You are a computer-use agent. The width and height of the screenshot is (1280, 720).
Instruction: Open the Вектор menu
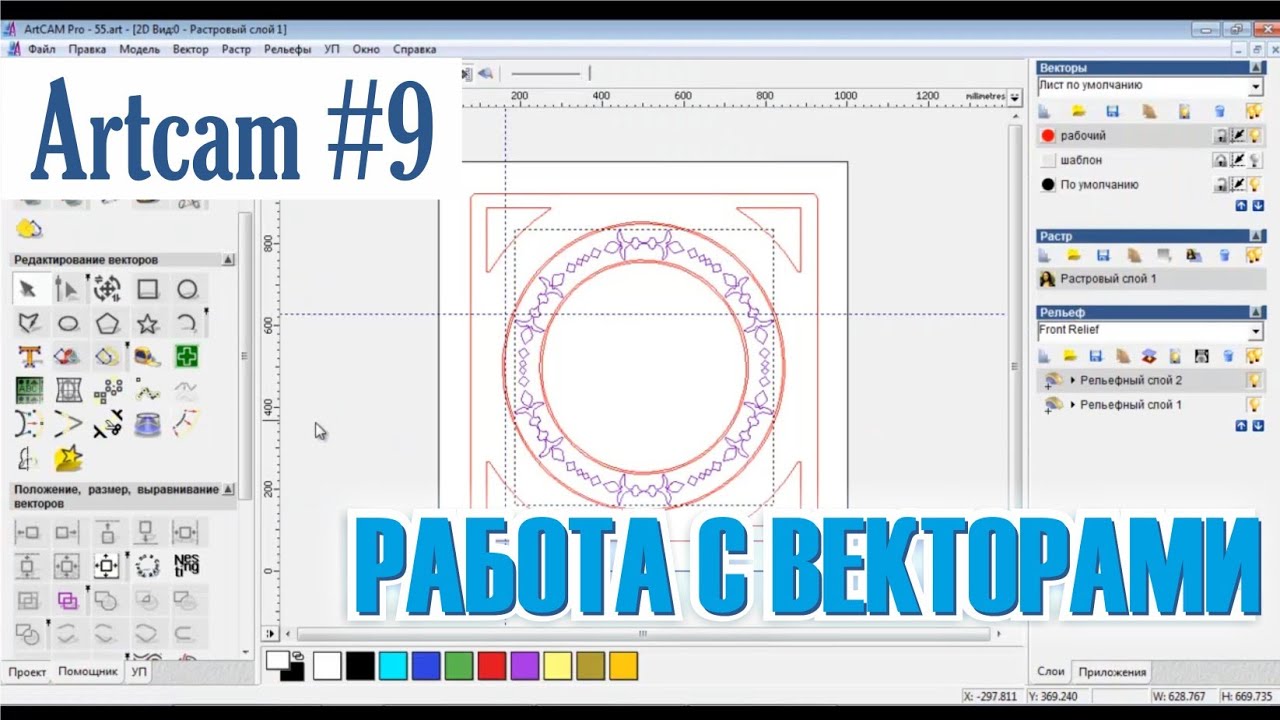coord(191,49)
